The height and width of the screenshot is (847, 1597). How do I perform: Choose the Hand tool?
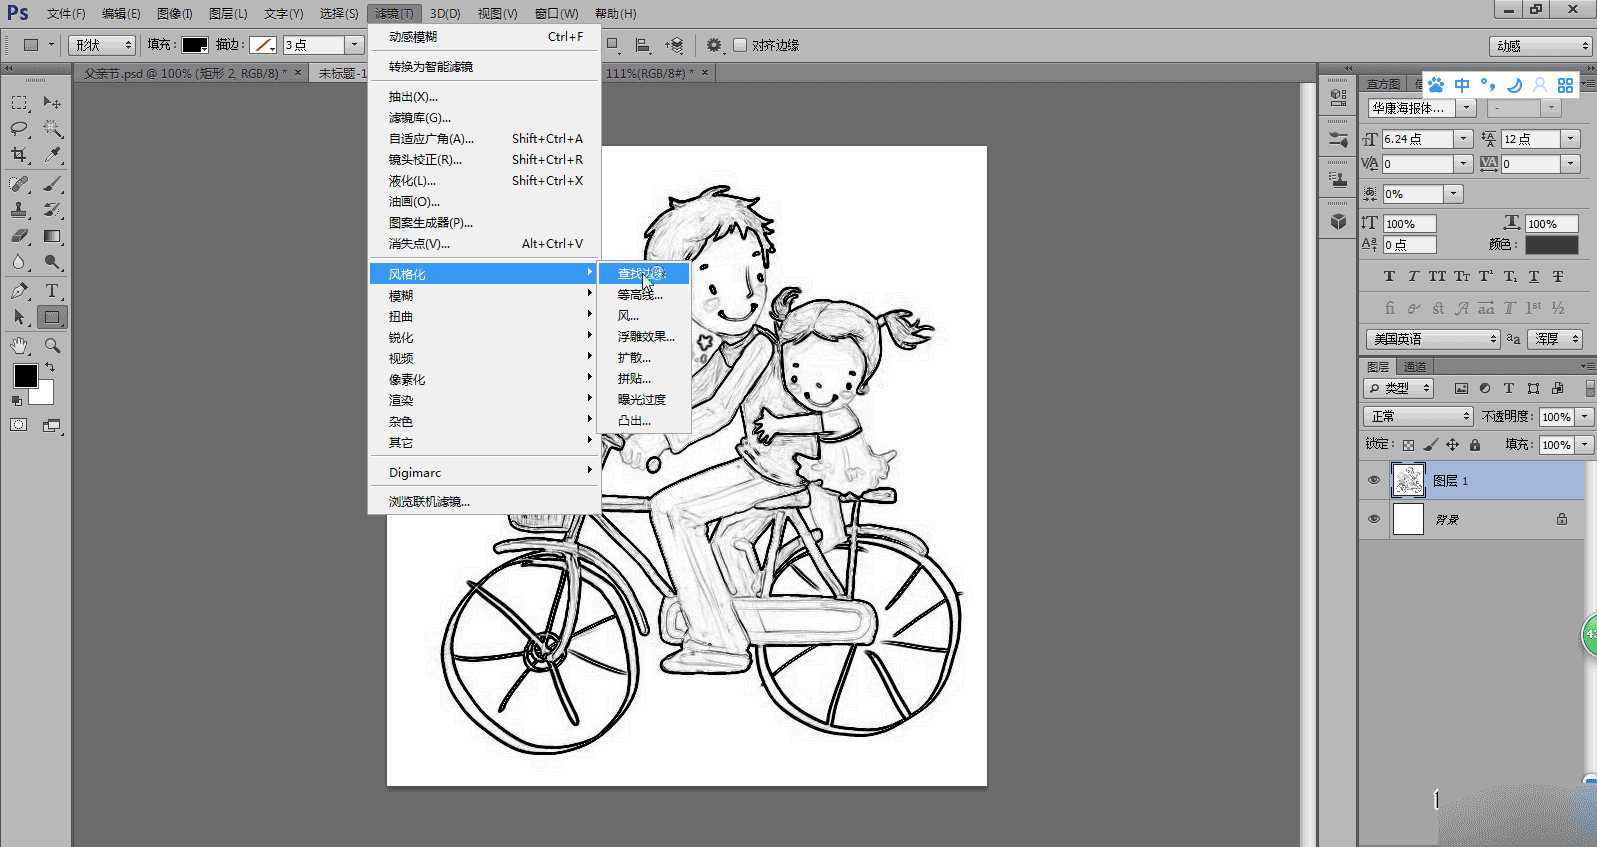click(x=19, y=346)
